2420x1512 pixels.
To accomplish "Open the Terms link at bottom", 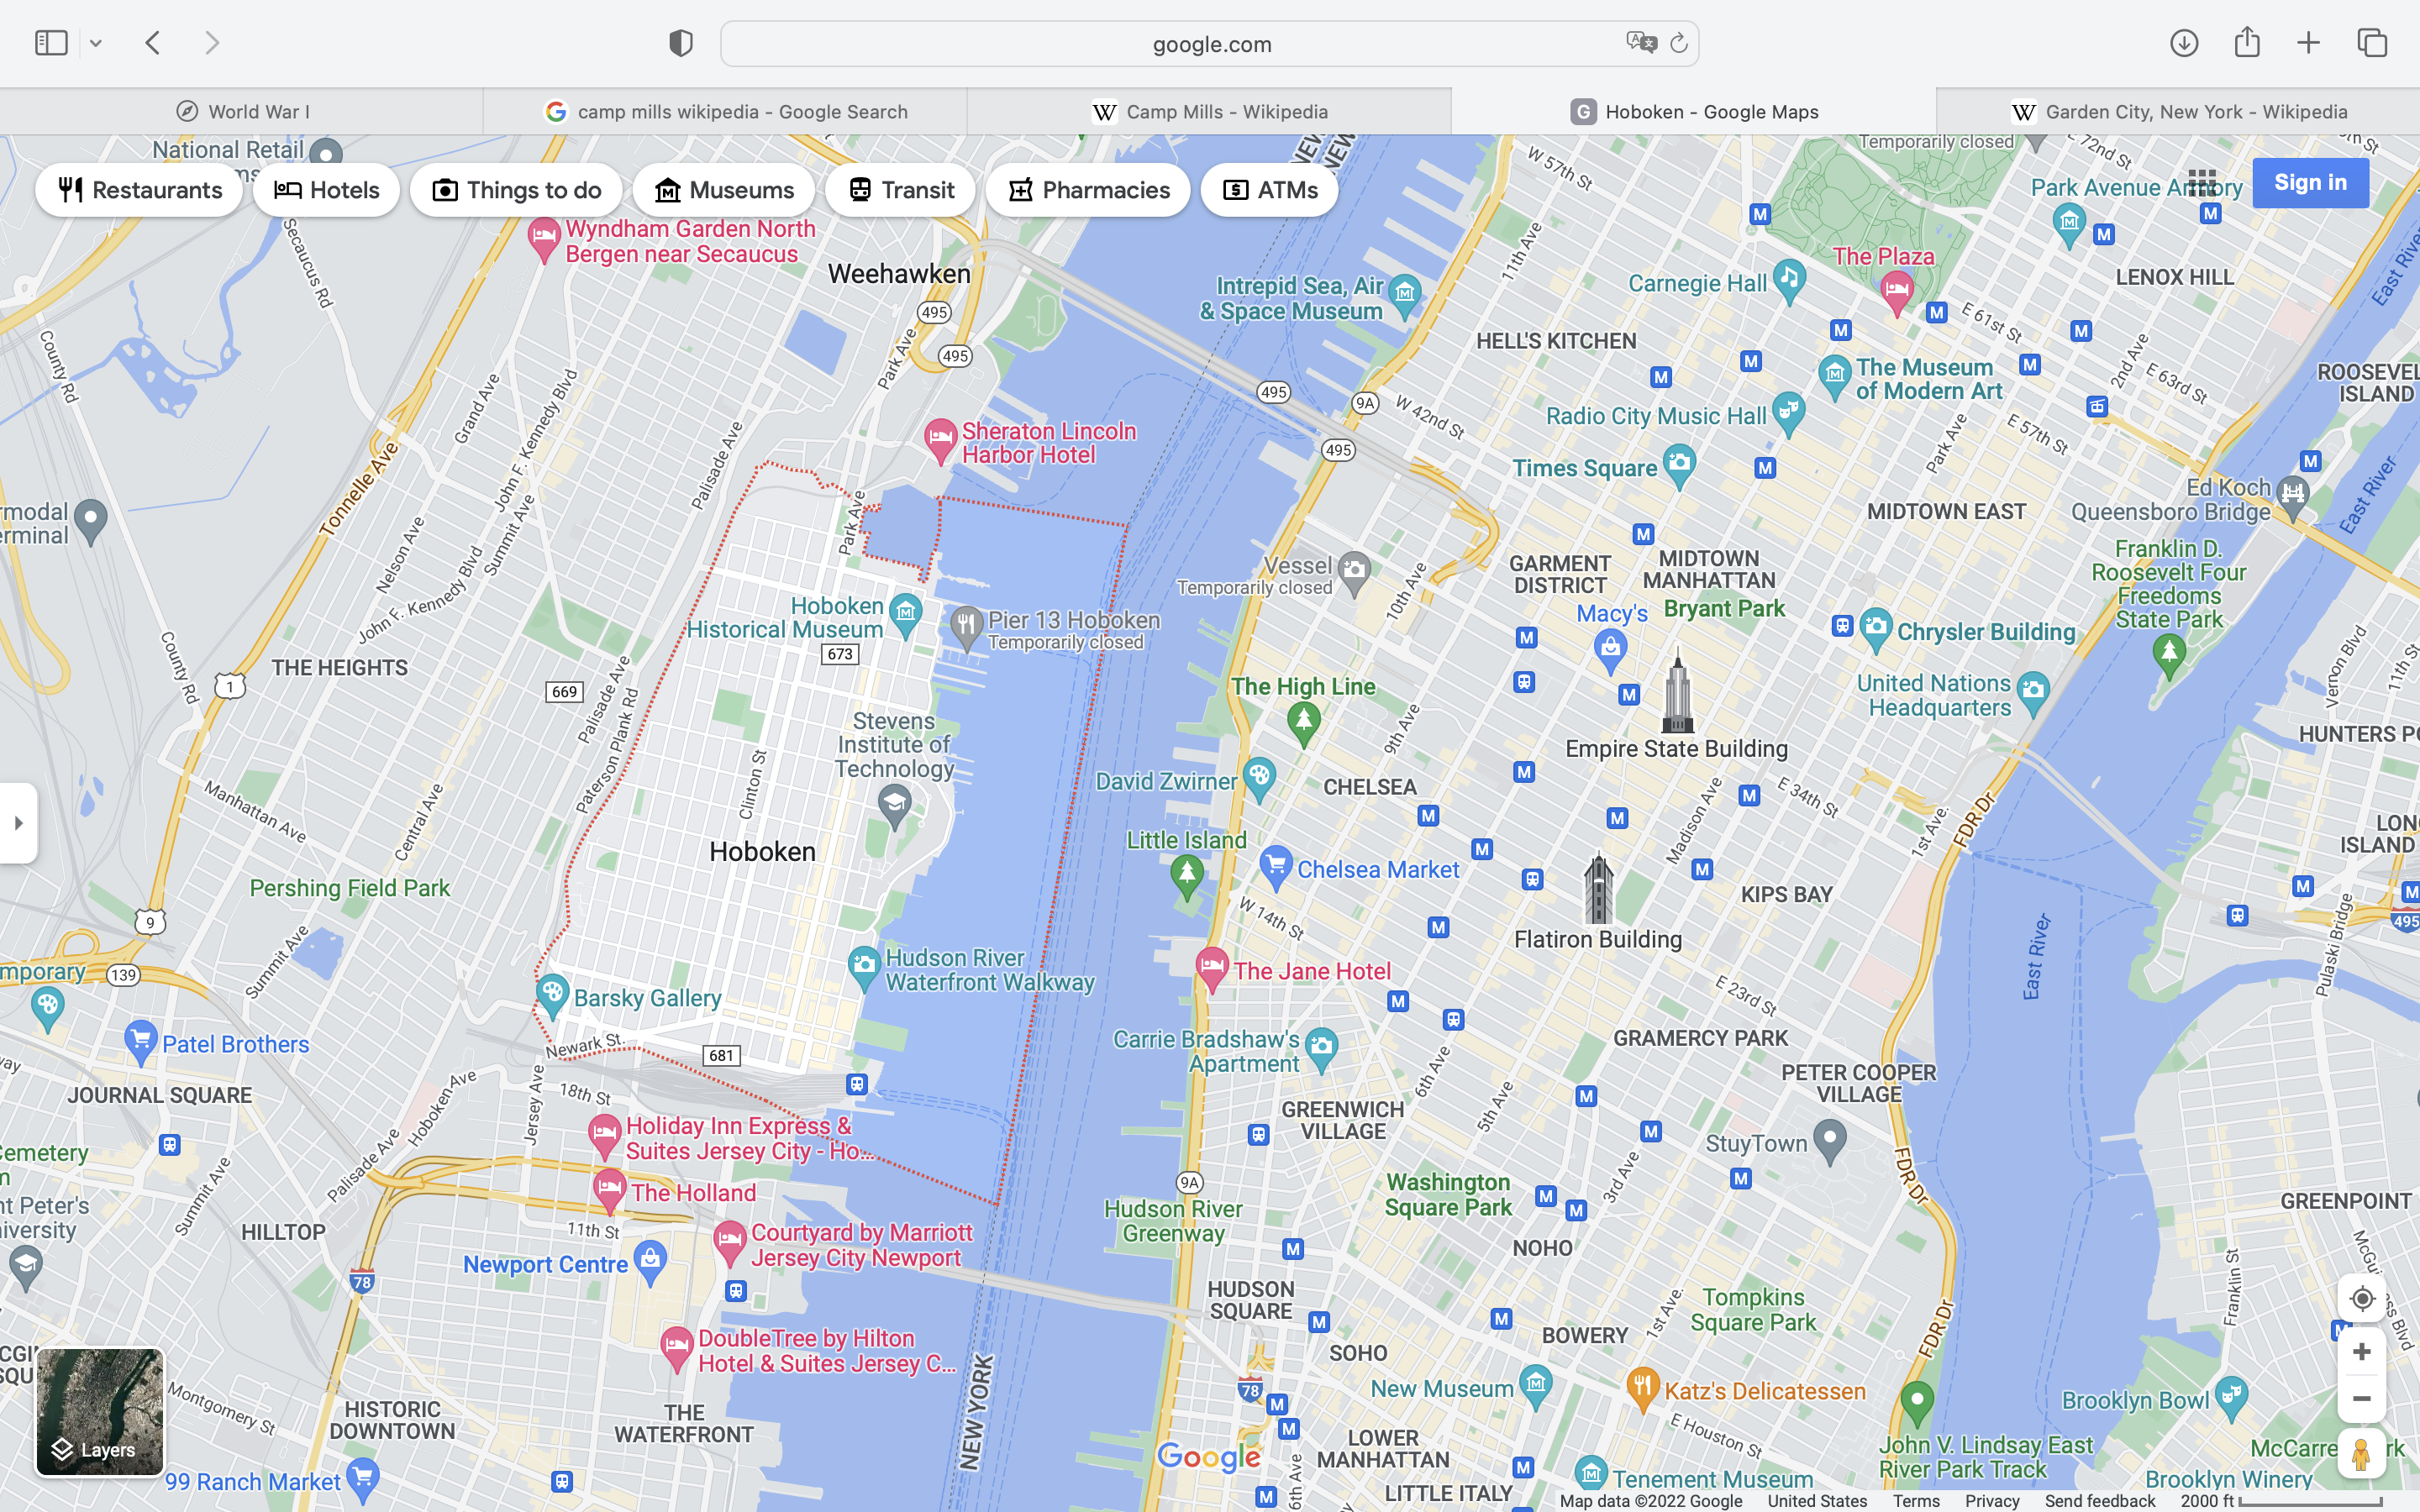I will click(1915, 1501).
